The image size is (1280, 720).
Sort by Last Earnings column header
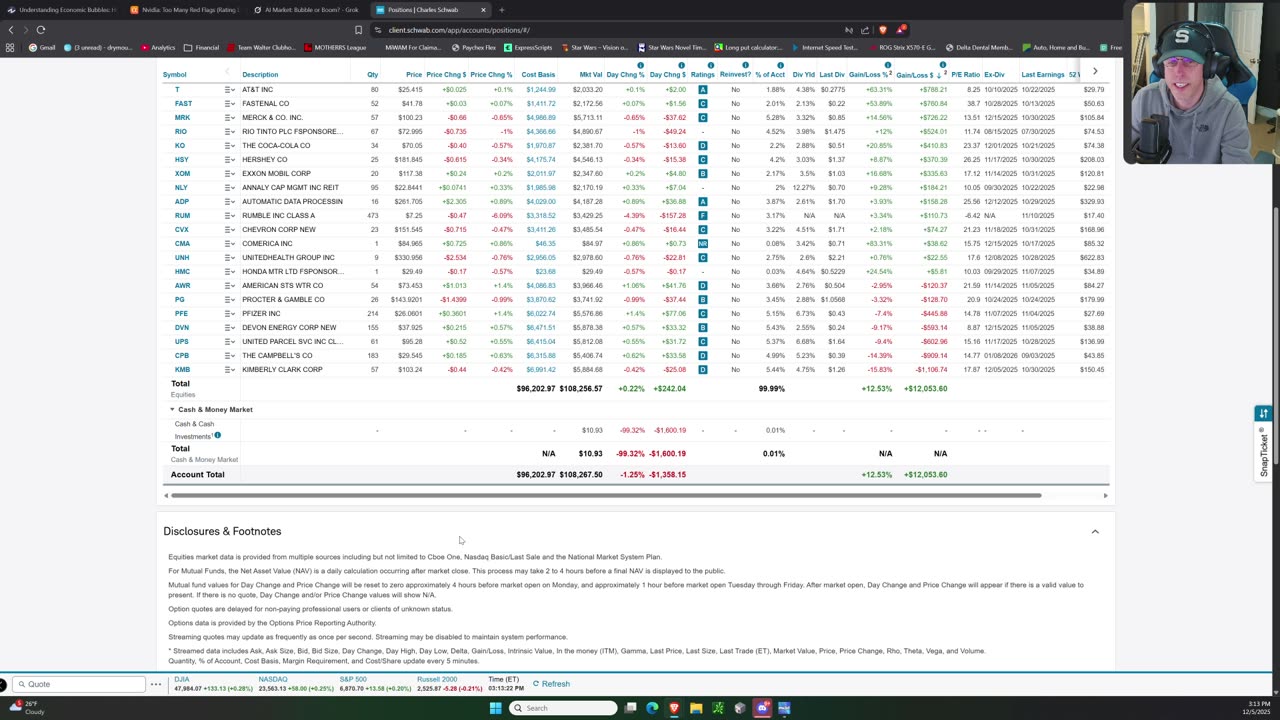coord(1042,75)
